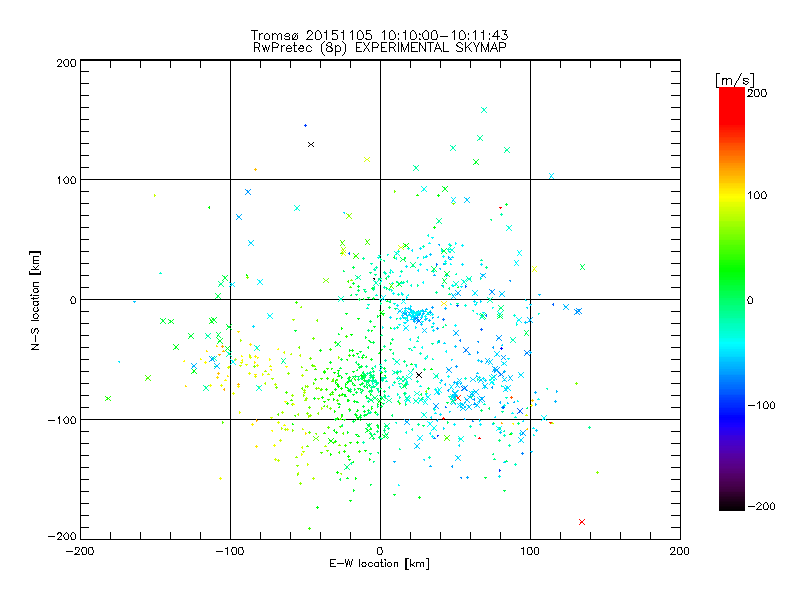Click the green zero level on color bar
Image resolution: width=800 pixels, height=600 pixels.
(x=732, y=299)
